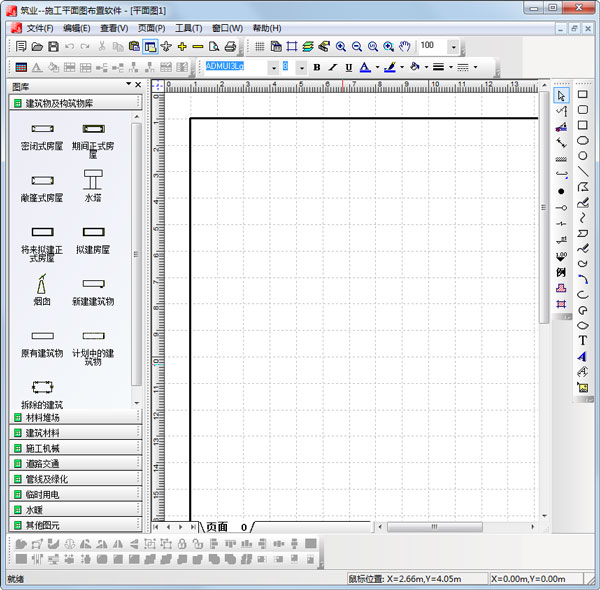This screenshot has height=590, width=600.
Task: Toggle Bold text formatting
Action: coord(317,67)
